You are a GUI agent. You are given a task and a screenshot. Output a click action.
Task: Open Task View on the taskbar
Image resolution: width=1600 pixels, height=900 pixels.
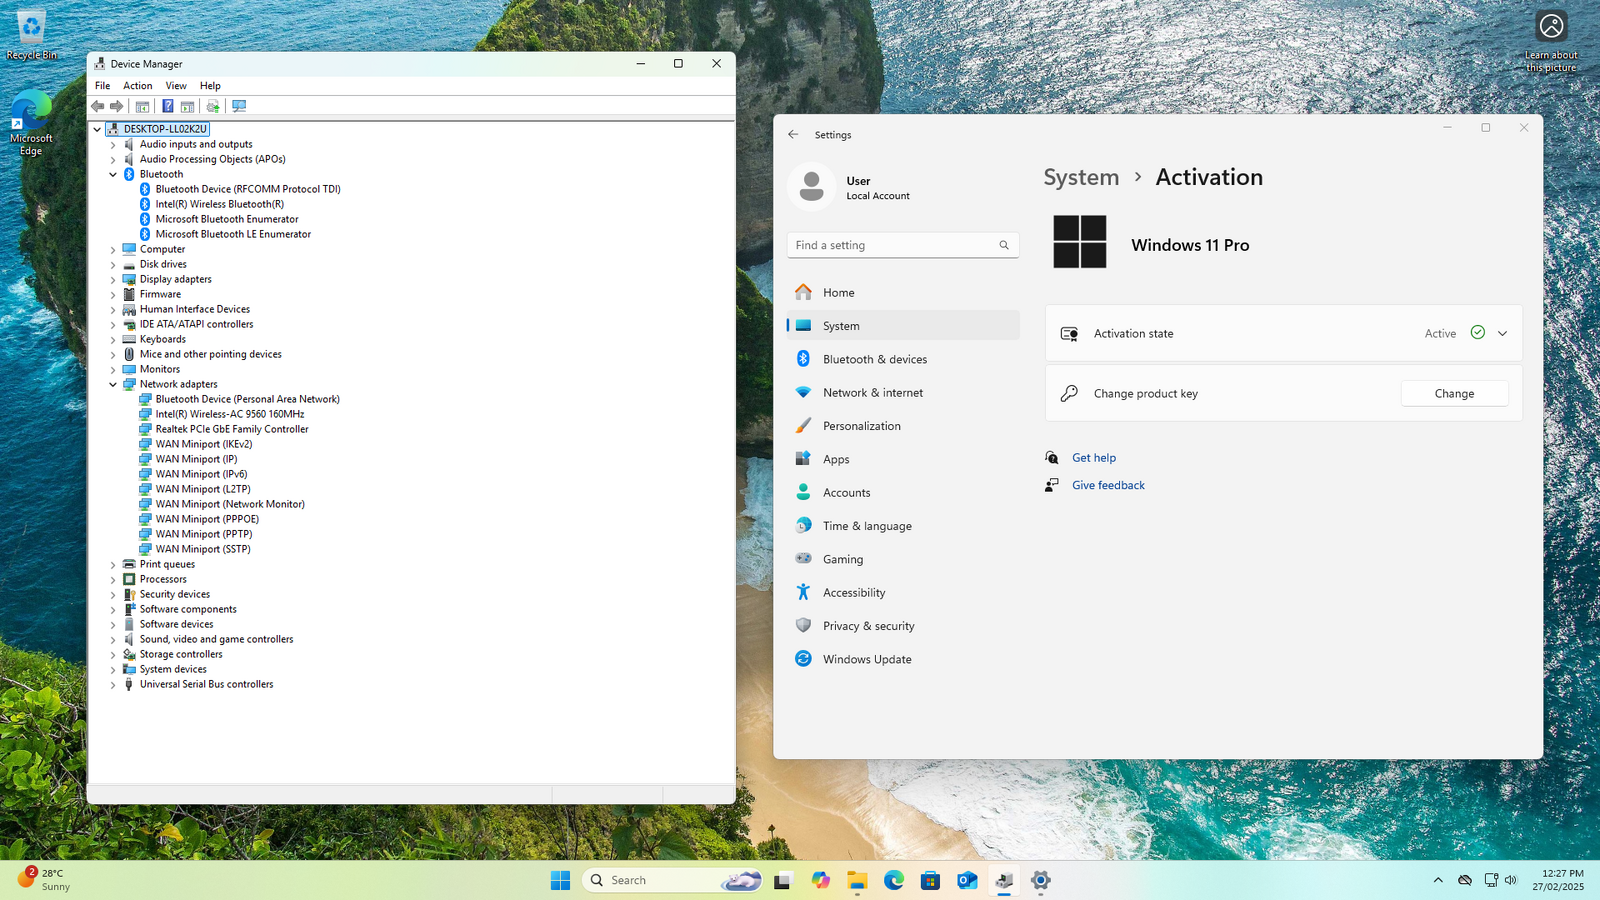click(x=783, y=880)
